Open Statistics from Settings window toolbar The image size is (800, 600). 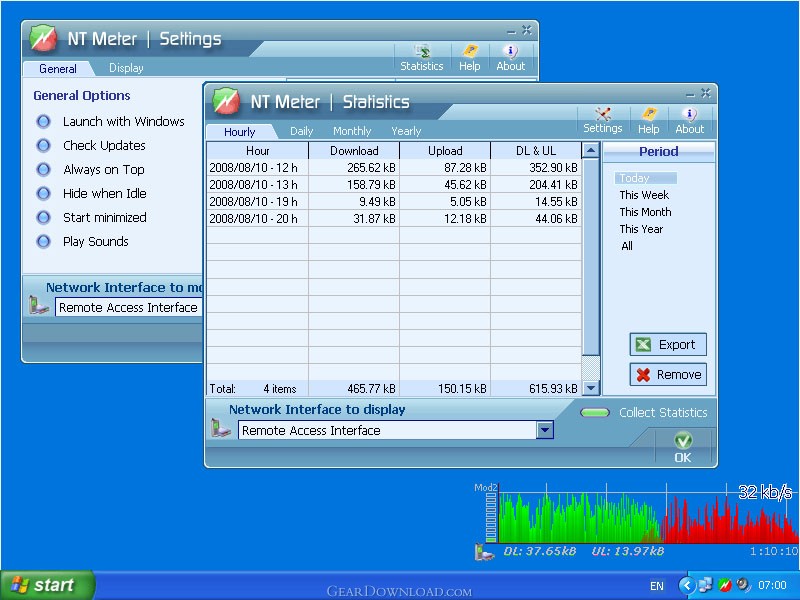click(421, 58)
